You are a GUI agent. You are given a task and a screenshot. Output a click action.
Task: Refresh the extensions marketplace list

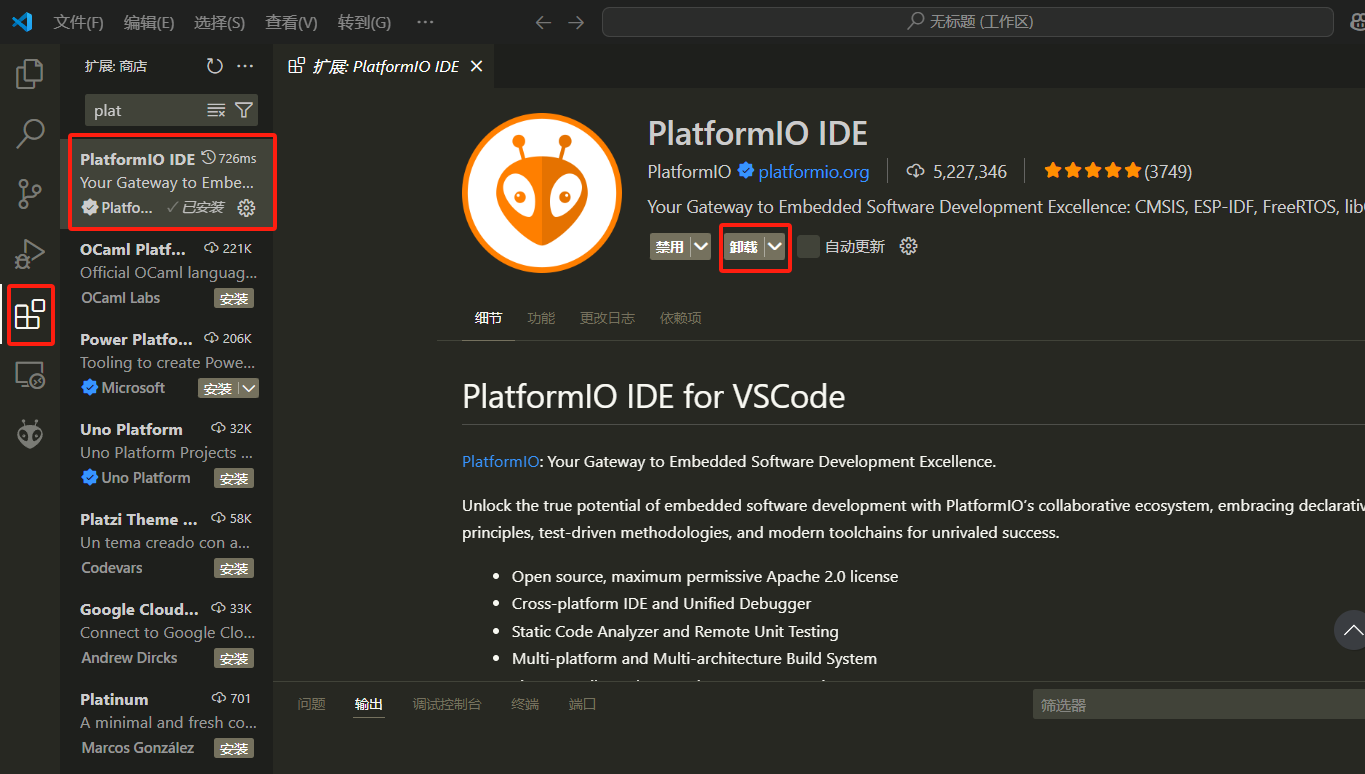(214, 66)
